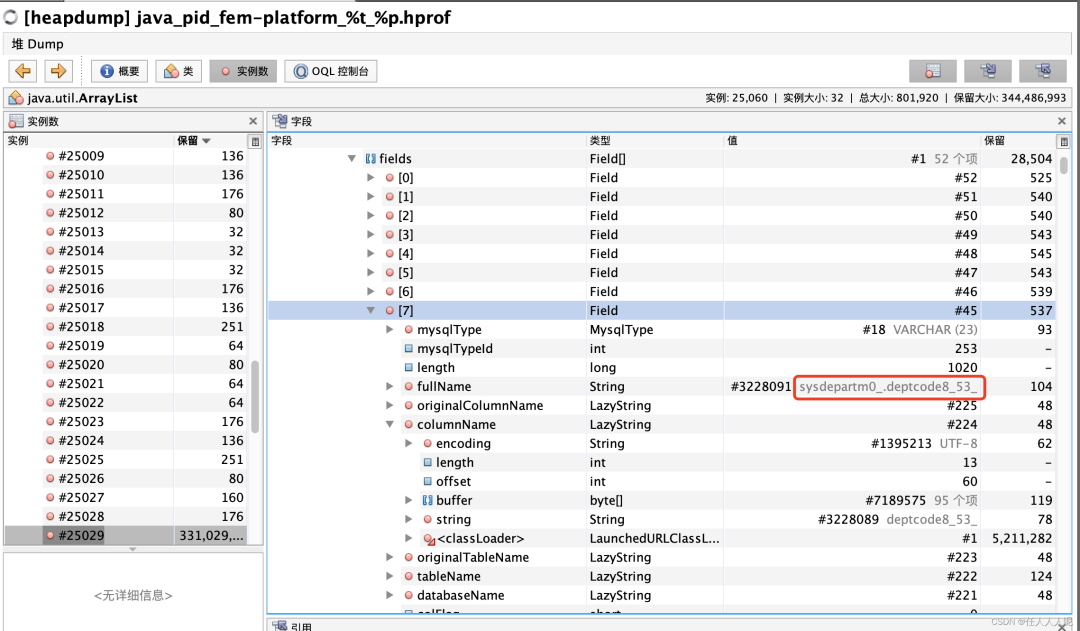
Task: Click the panel divider collapse arrow below instances
Action: pyautogui.click(x=132, y=549)
